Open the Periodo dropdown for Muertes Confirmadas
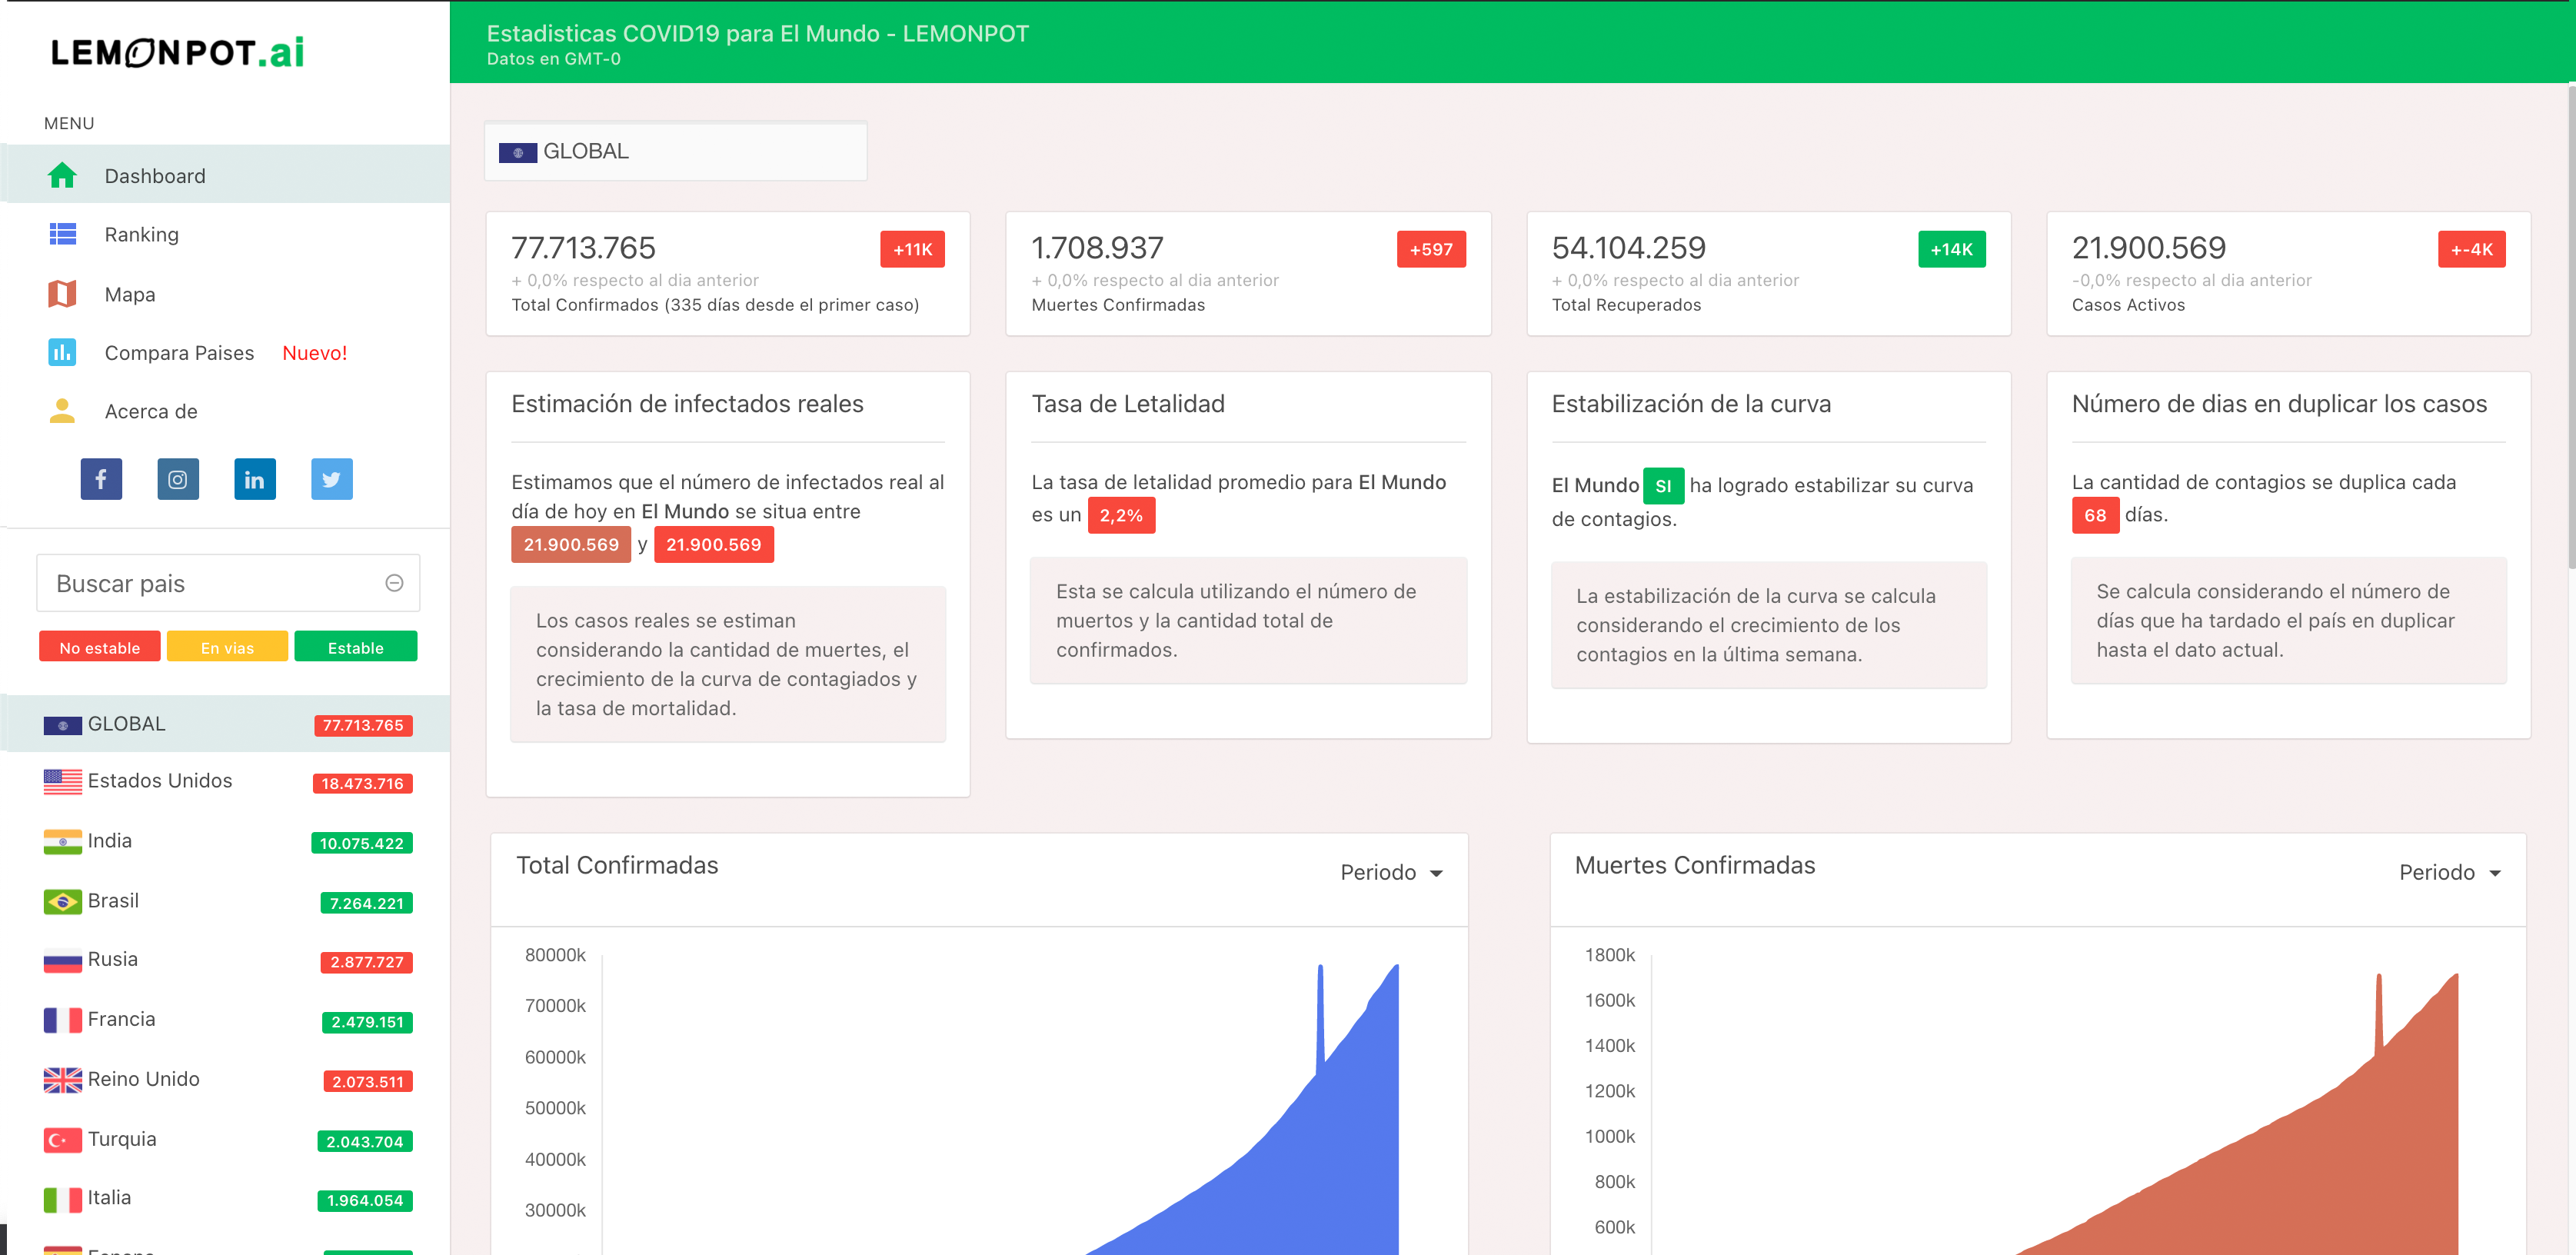Viewport: 2576px width, 1255px height. (2449, 872)
